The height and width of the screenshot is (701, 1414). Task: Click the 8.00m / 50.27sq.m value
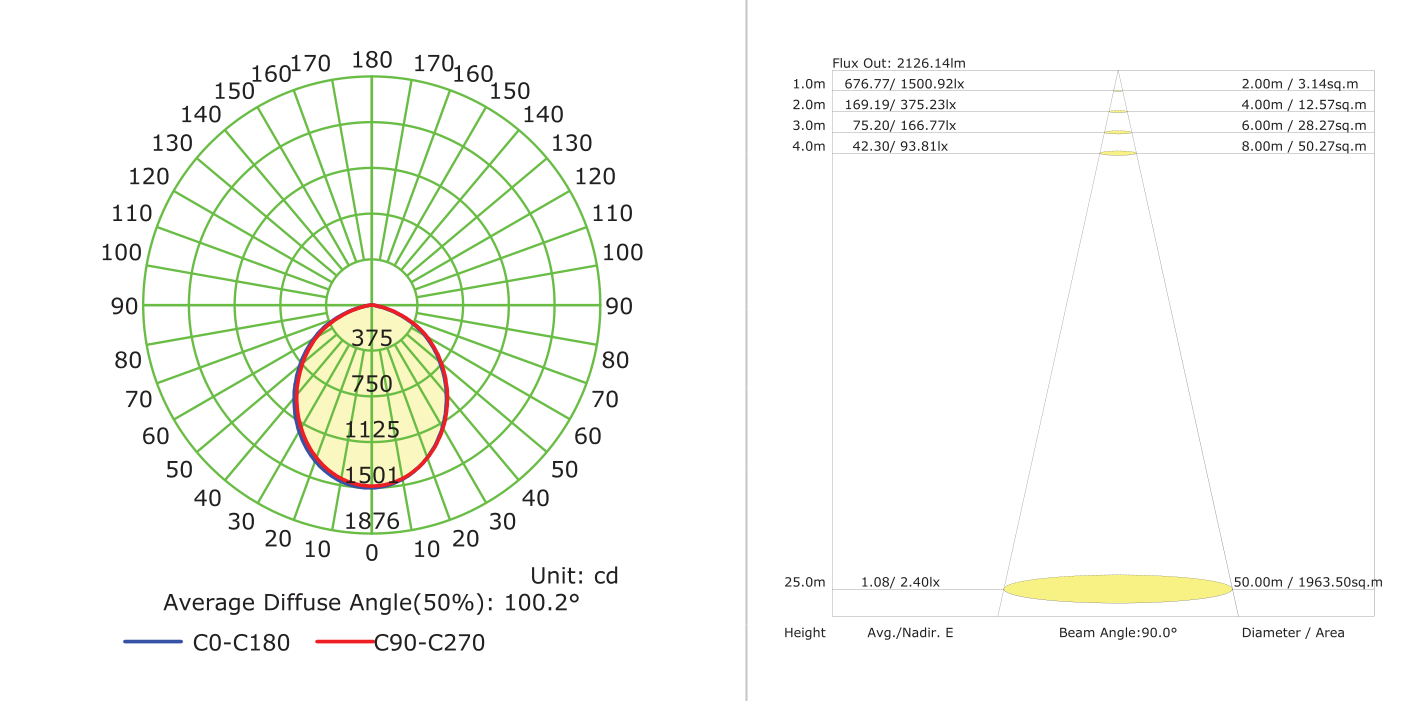(x=1304, y=147)
